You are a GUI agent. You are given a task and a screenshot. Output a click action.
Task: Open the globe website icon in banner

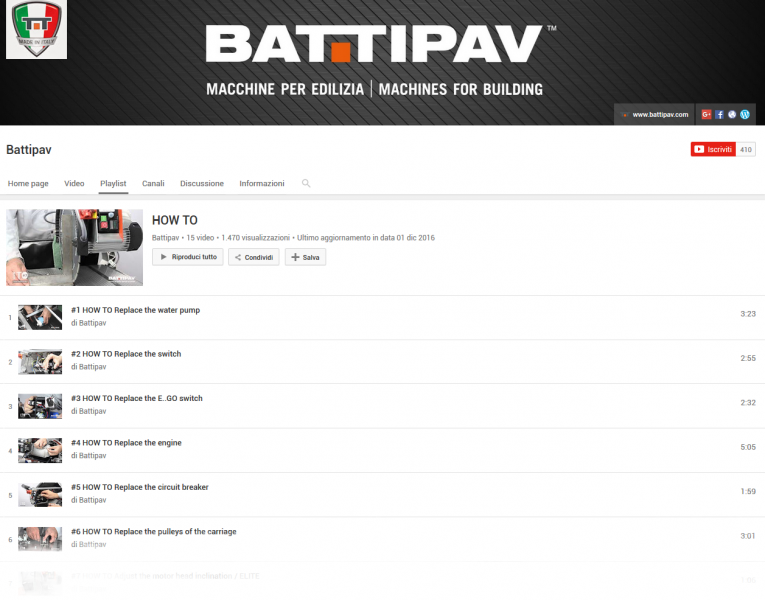pos(732,115)
